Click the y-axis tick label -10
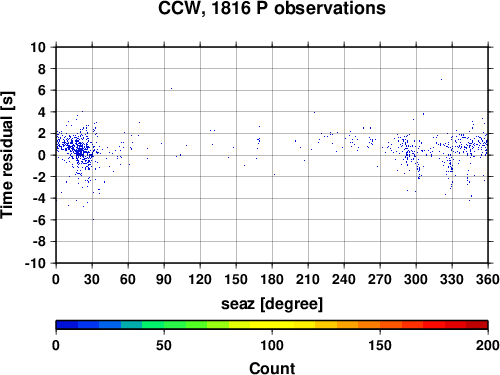This screenshot has height=375, width=500. tap(35, 263)
